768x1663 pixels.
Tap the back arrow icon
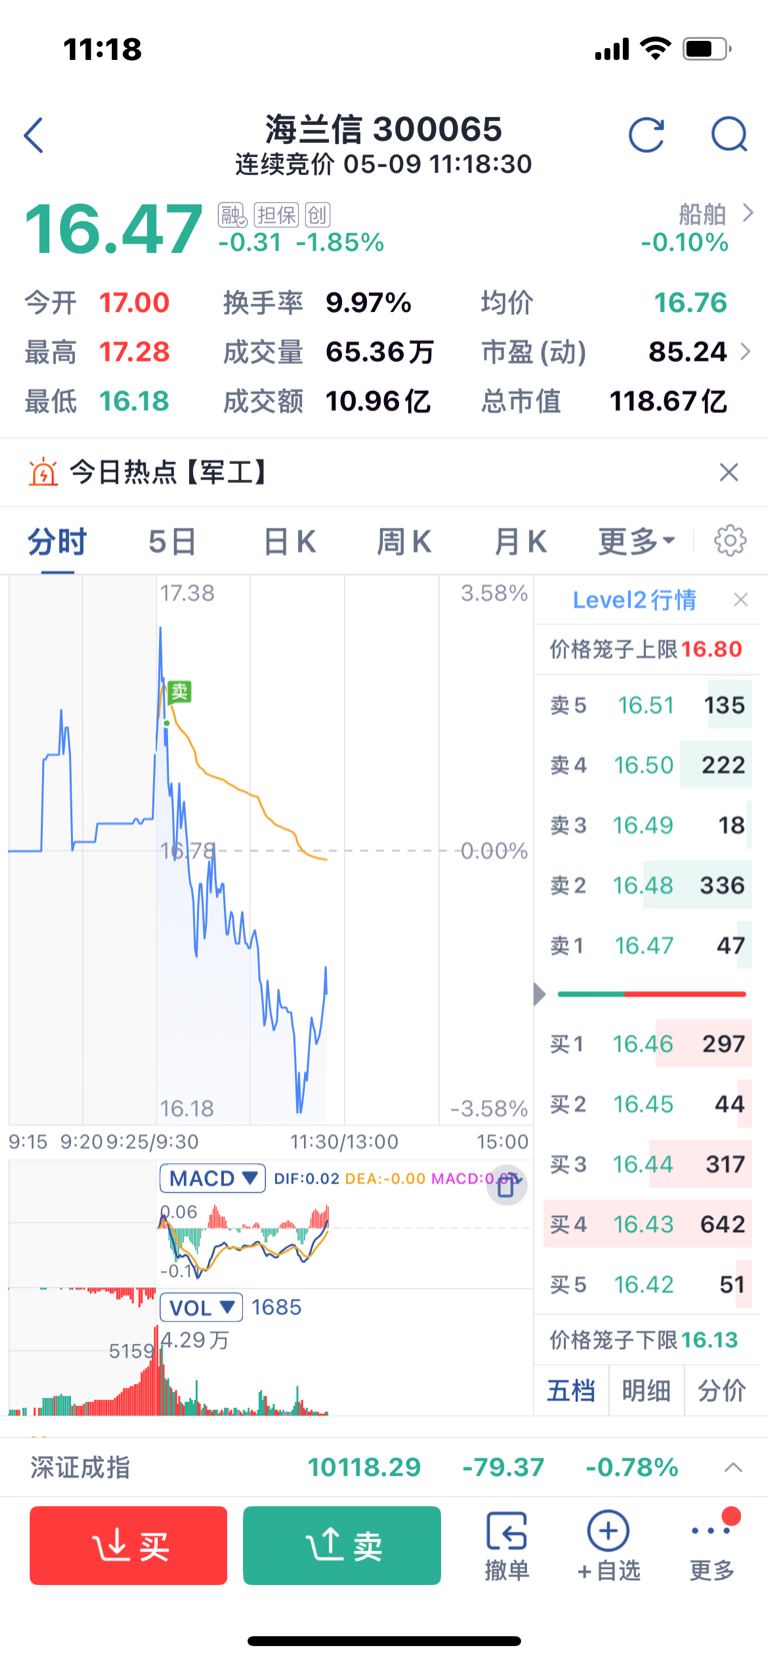(34, 135)
